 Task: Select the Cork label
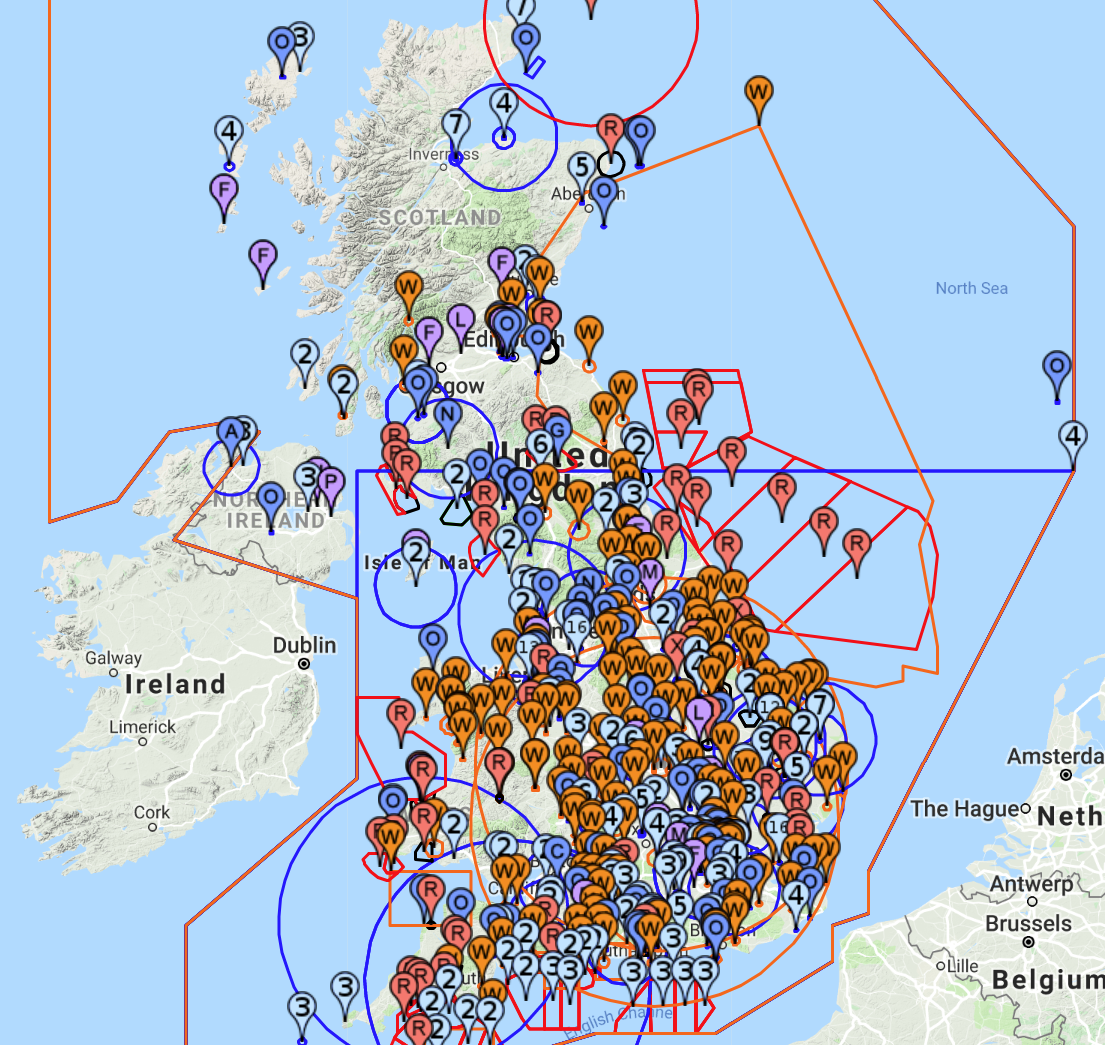tap(152, 812)
